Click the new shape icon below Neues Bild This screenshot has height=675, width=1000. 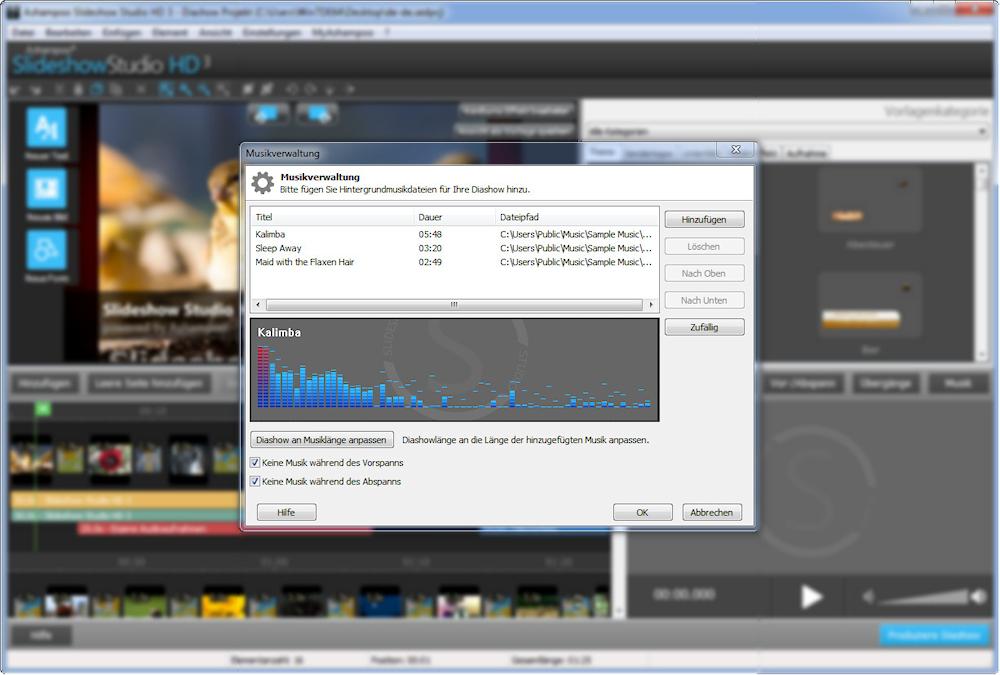(x=46, y=251)
